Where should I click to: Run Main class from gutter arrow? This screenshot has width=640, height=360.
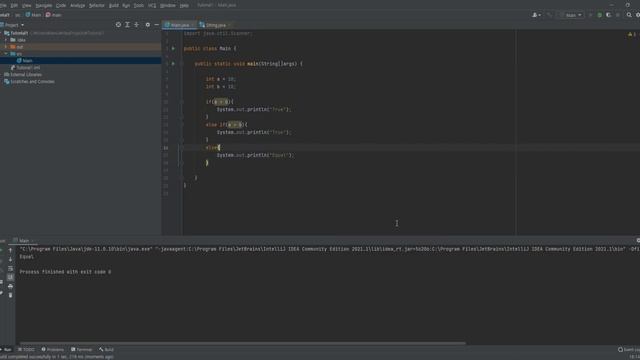tap(173, 49)
